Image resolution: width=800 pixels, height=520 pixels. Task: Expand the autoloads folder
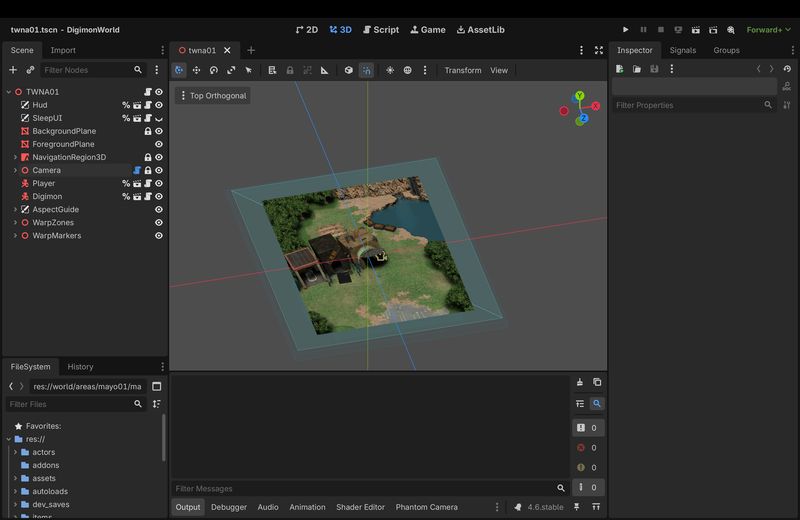pos(15,491)
